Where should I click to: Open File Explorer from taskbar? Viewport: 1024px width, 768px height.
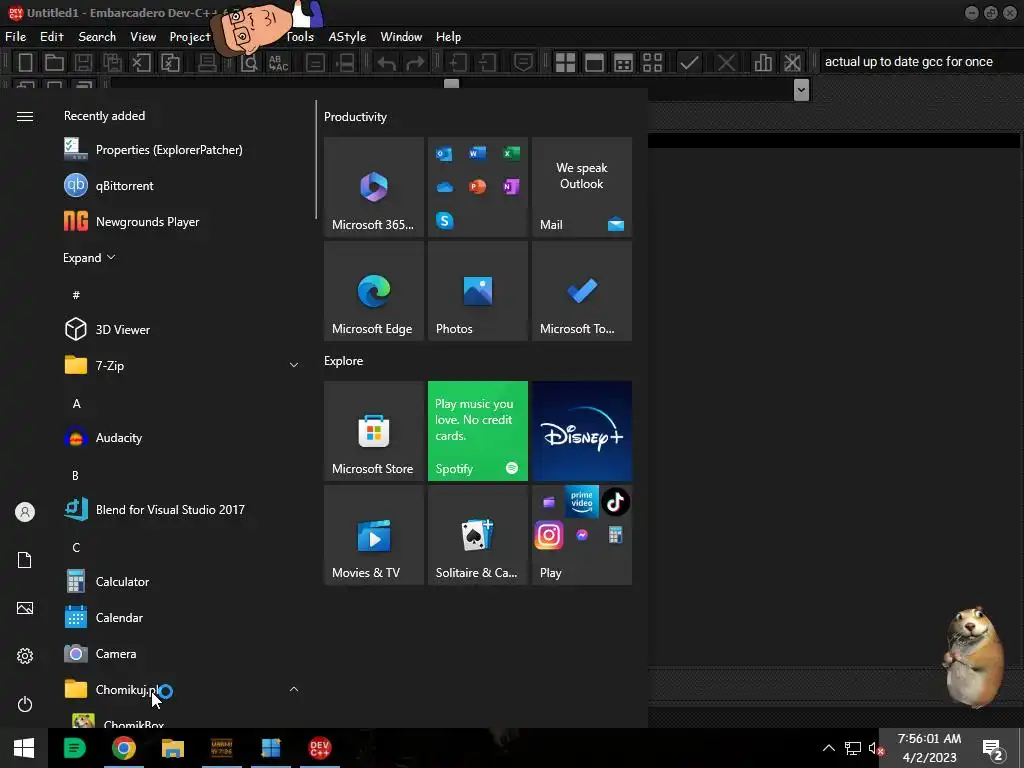click(x=173, y=748)
